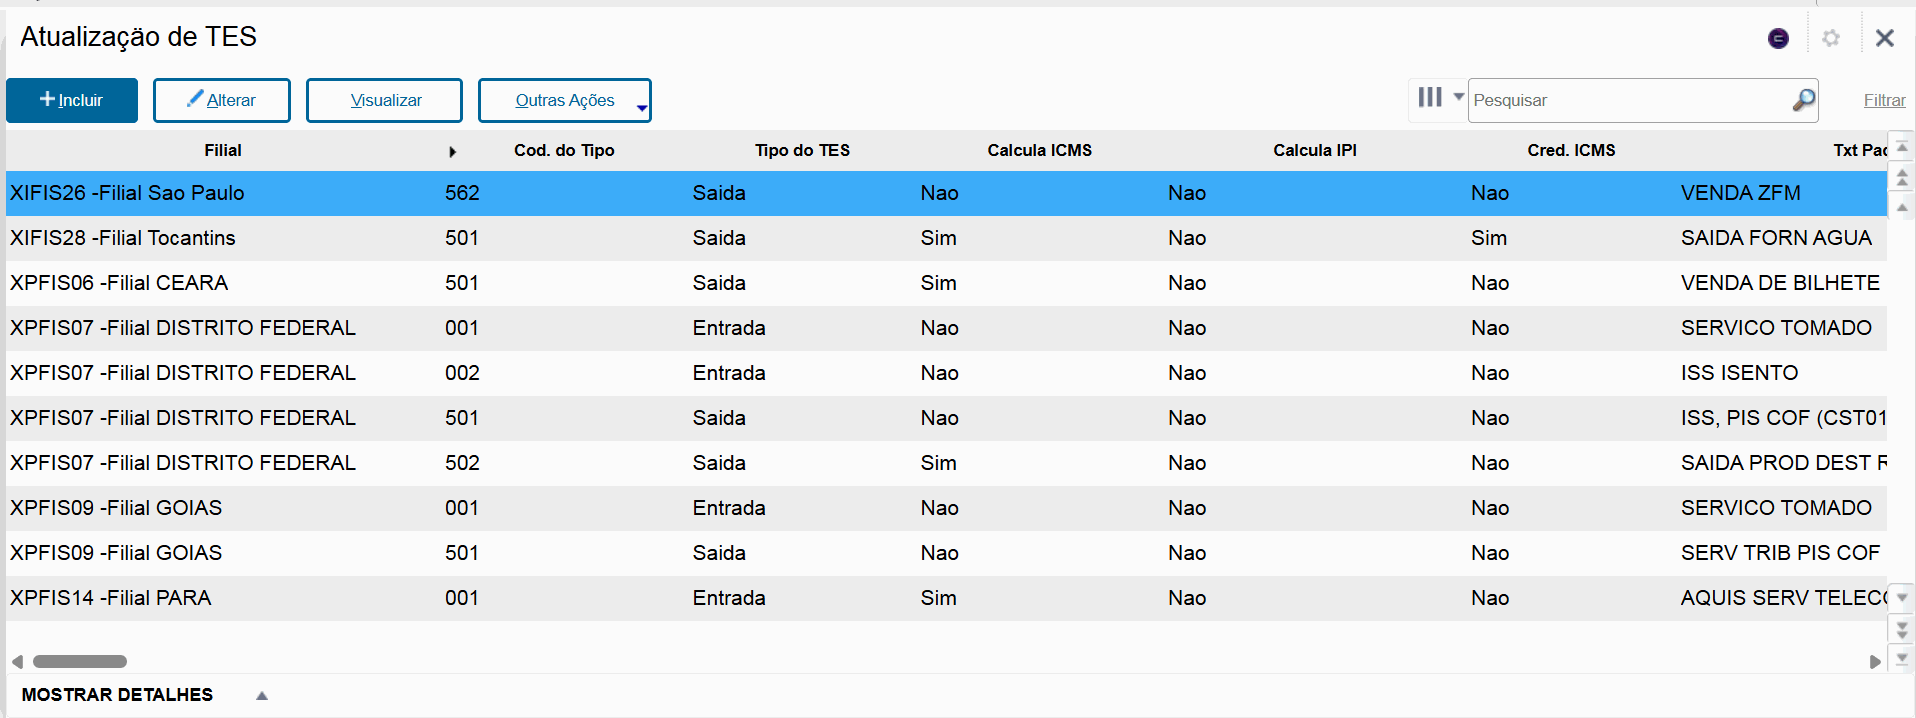The height and width of the screenshot is (718, 1916).
Task: Jump to last record with bottom arrow
Action: (x=1902, y=658)
